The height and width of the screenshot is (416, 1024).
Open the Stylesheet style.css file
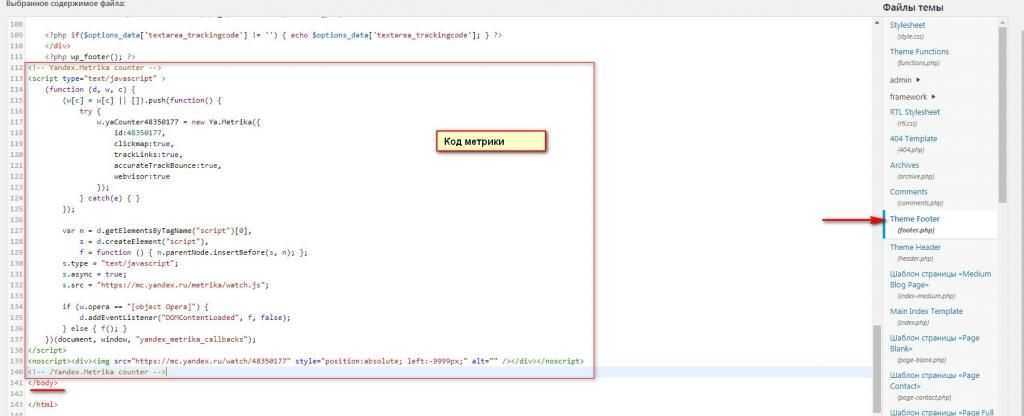tap(907, 24)
